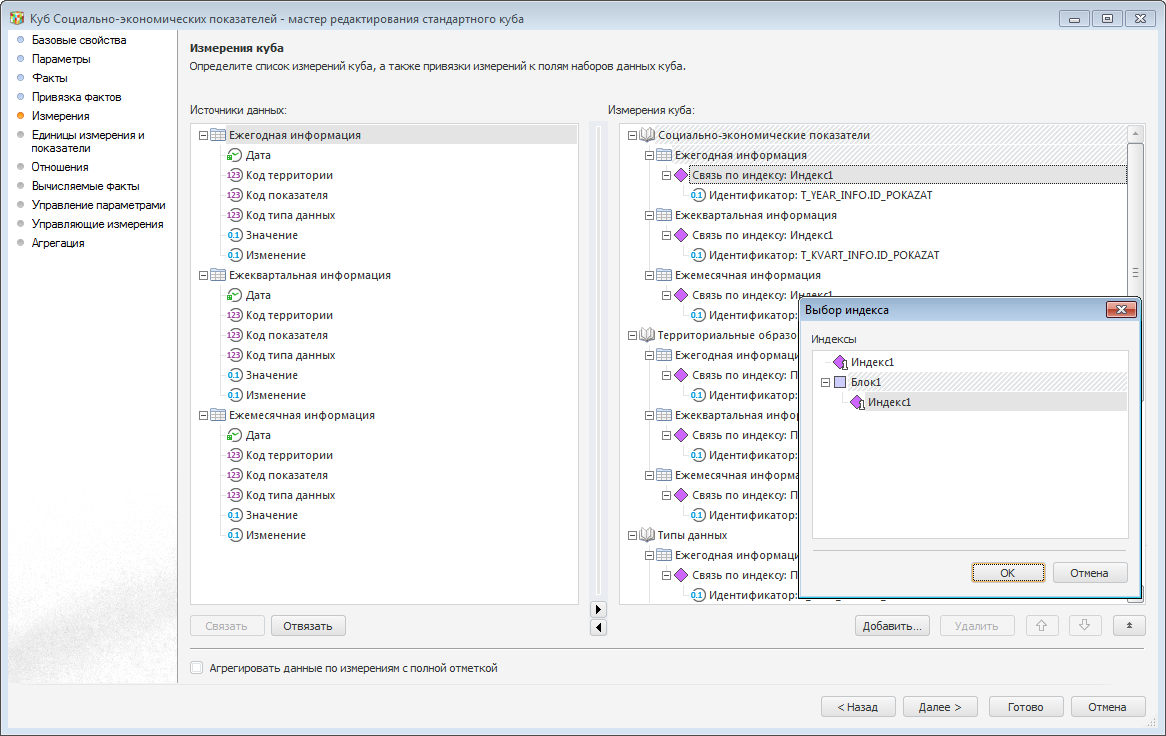The image size is (1166, 736).
Task: Click the move down arrow button
Action: 1085,626
